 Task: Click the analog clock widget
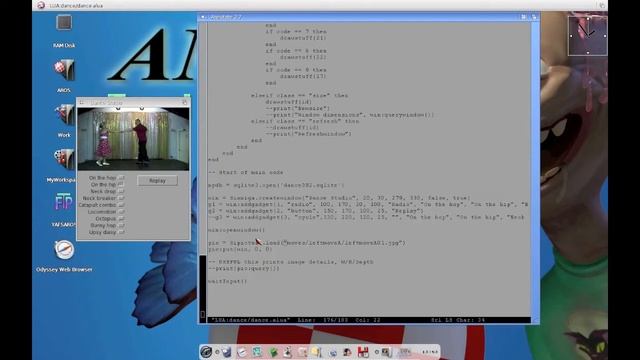tap(587, 35)
